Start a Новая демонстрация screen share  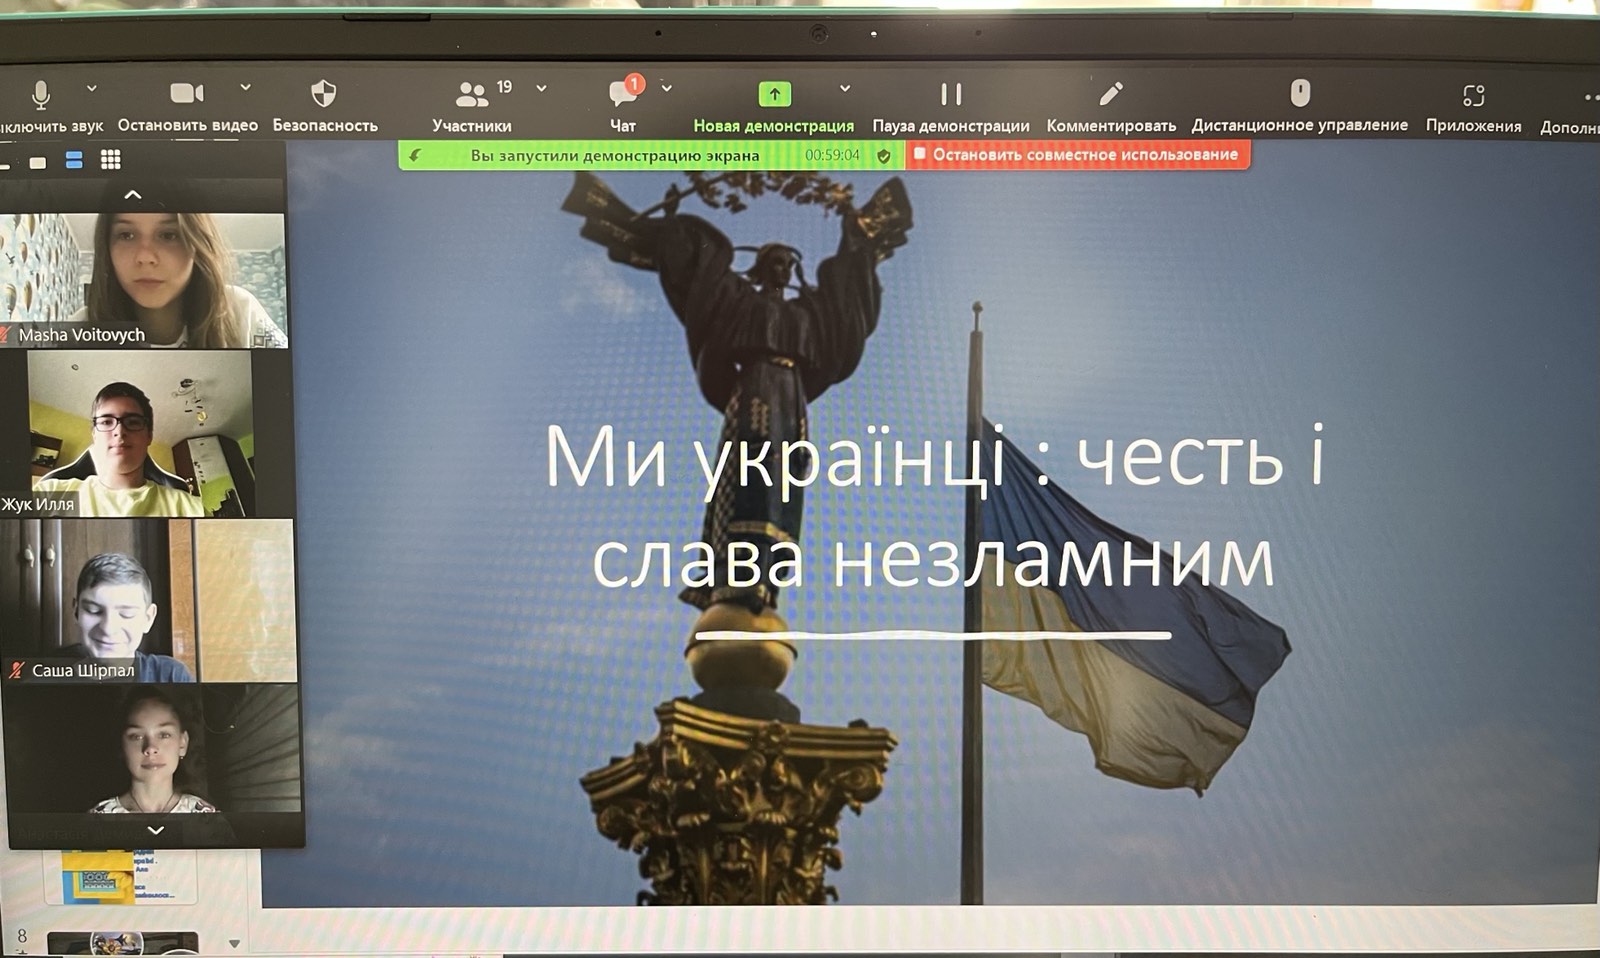[774, 95]
